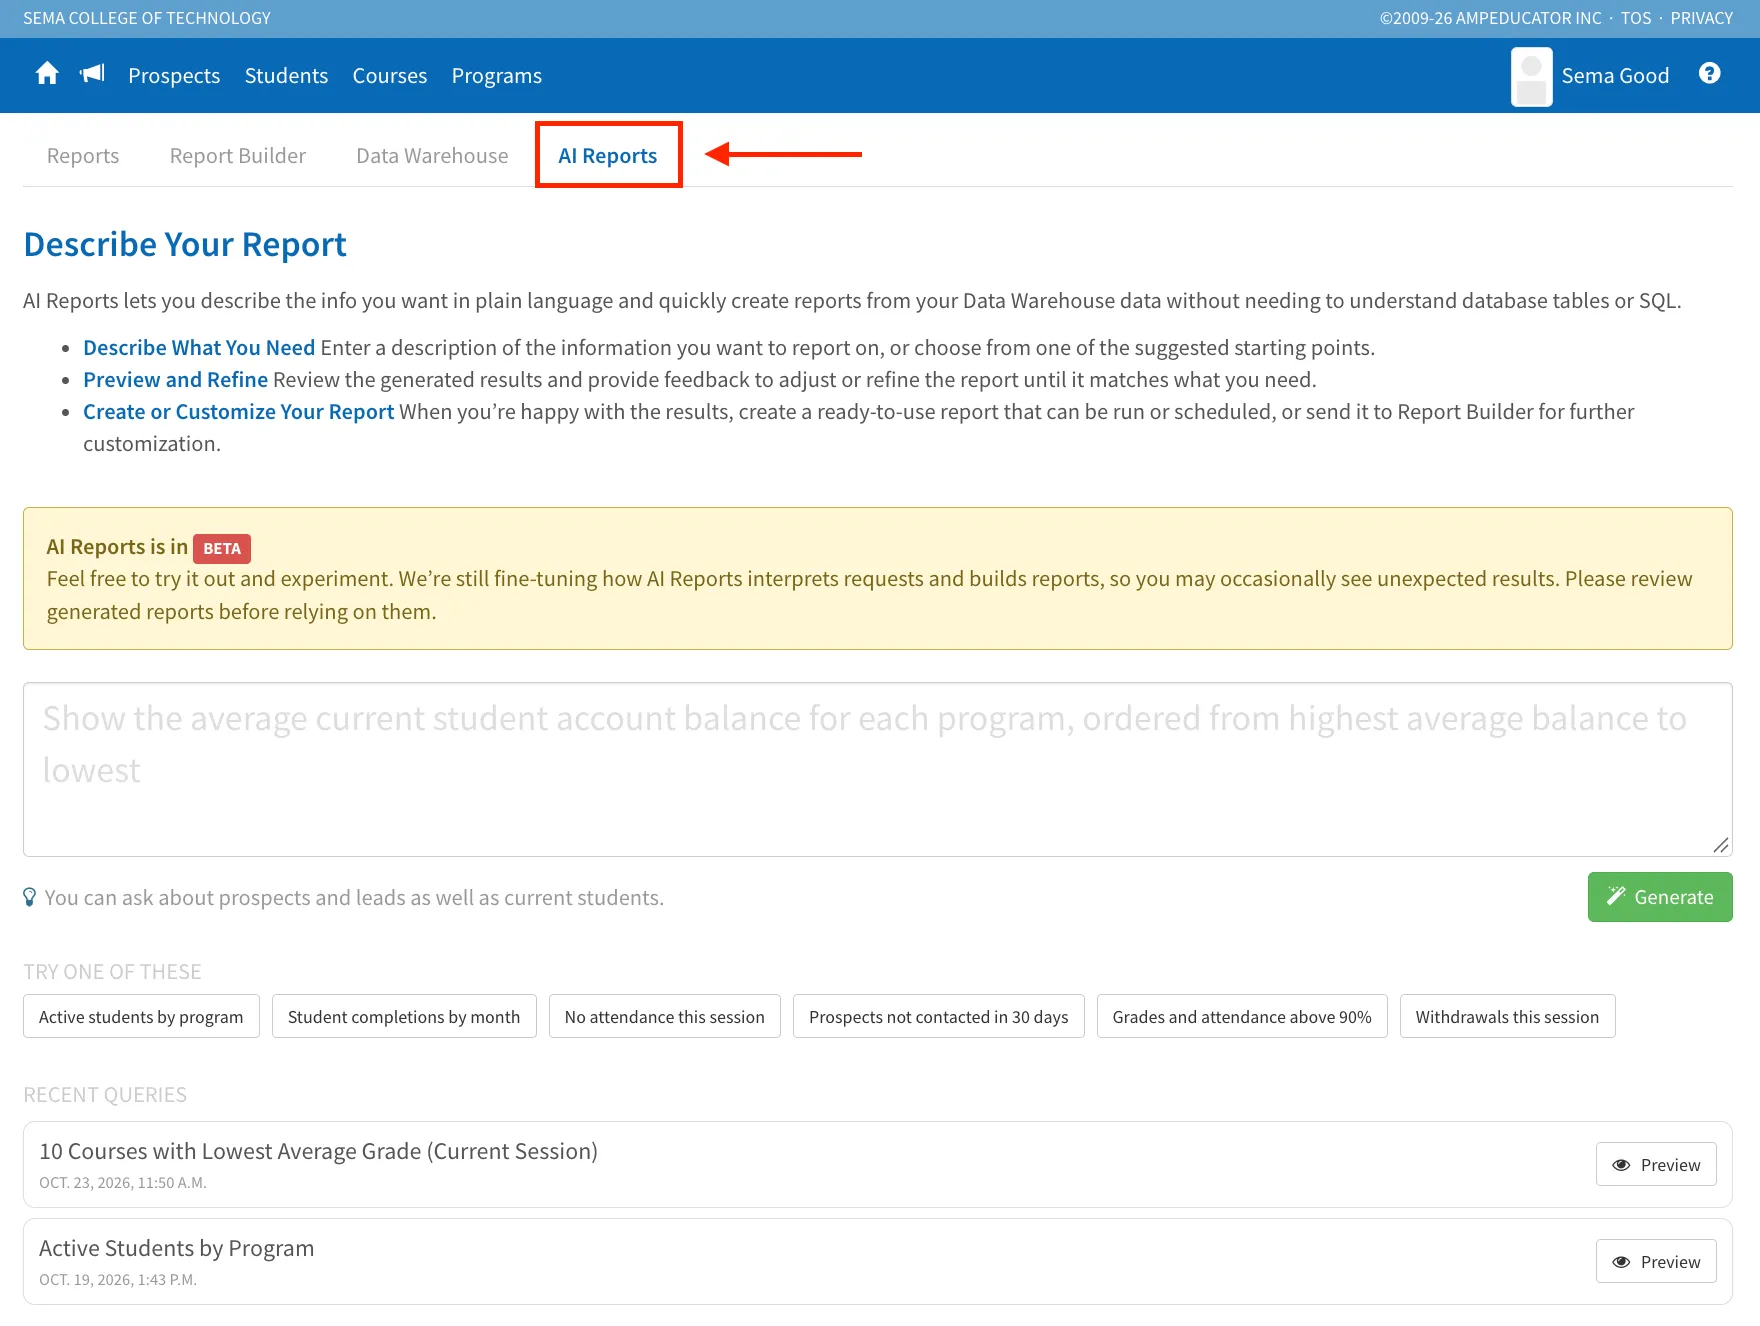Image resolution: width=1760 pixels, height=1326 pixels.
Task: Choose the Withdrawals this session suggestion
Action: pos(1507,1017)
